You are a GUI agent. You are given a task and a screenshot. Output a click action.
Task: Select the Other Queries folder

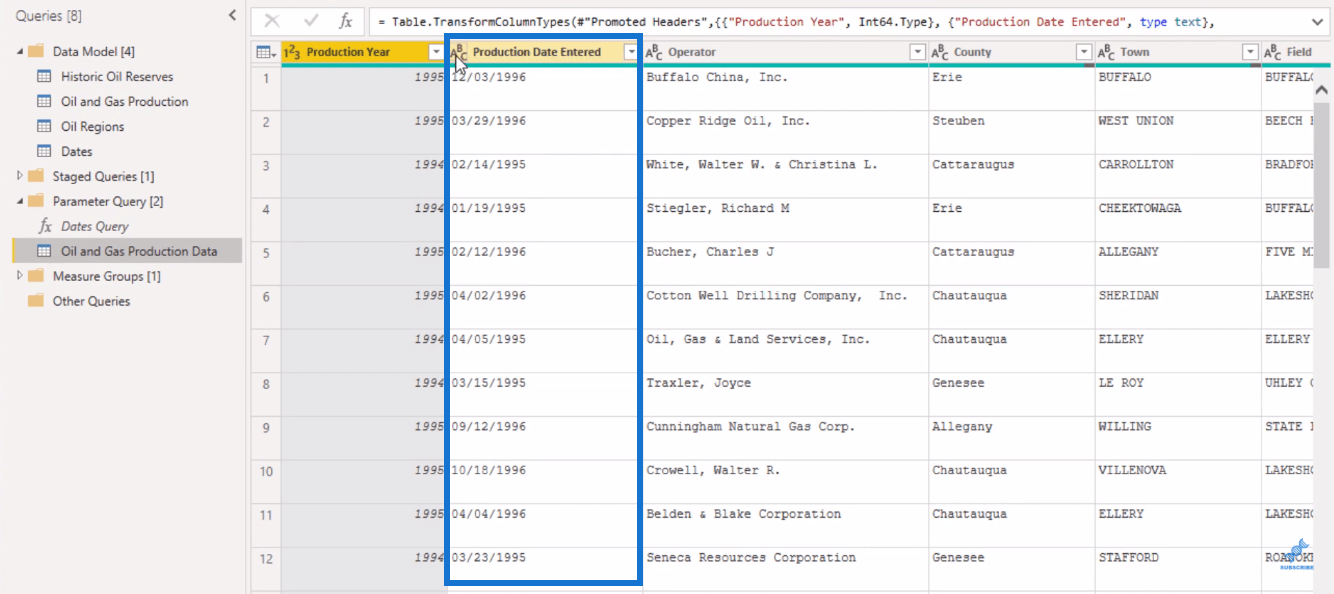[x=91, y=301]
